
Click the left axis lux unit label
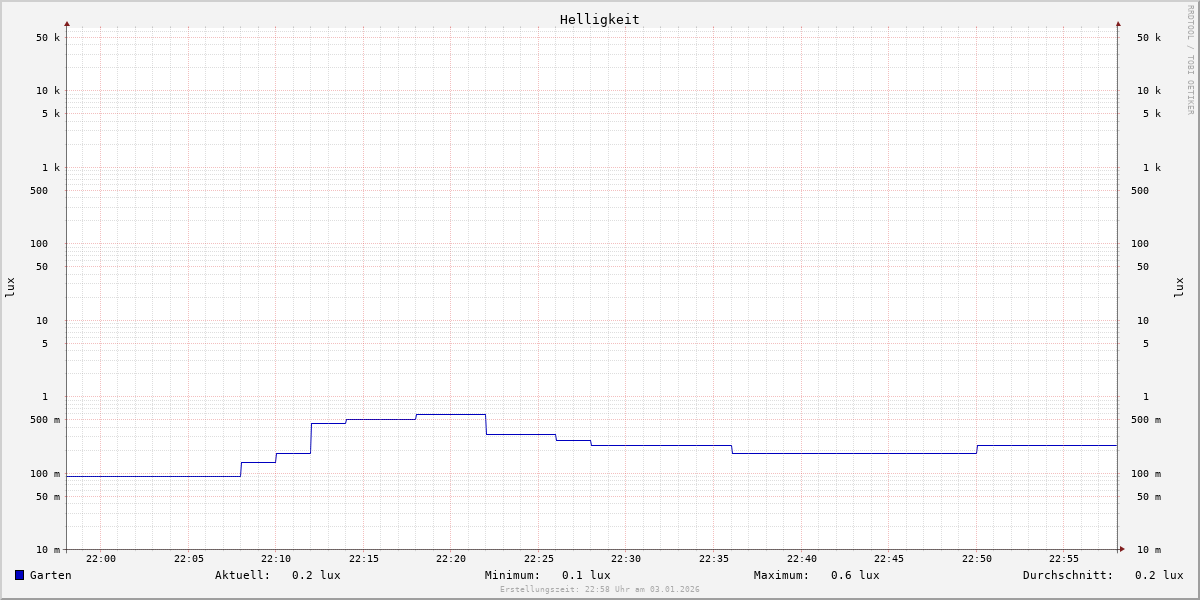10,287
